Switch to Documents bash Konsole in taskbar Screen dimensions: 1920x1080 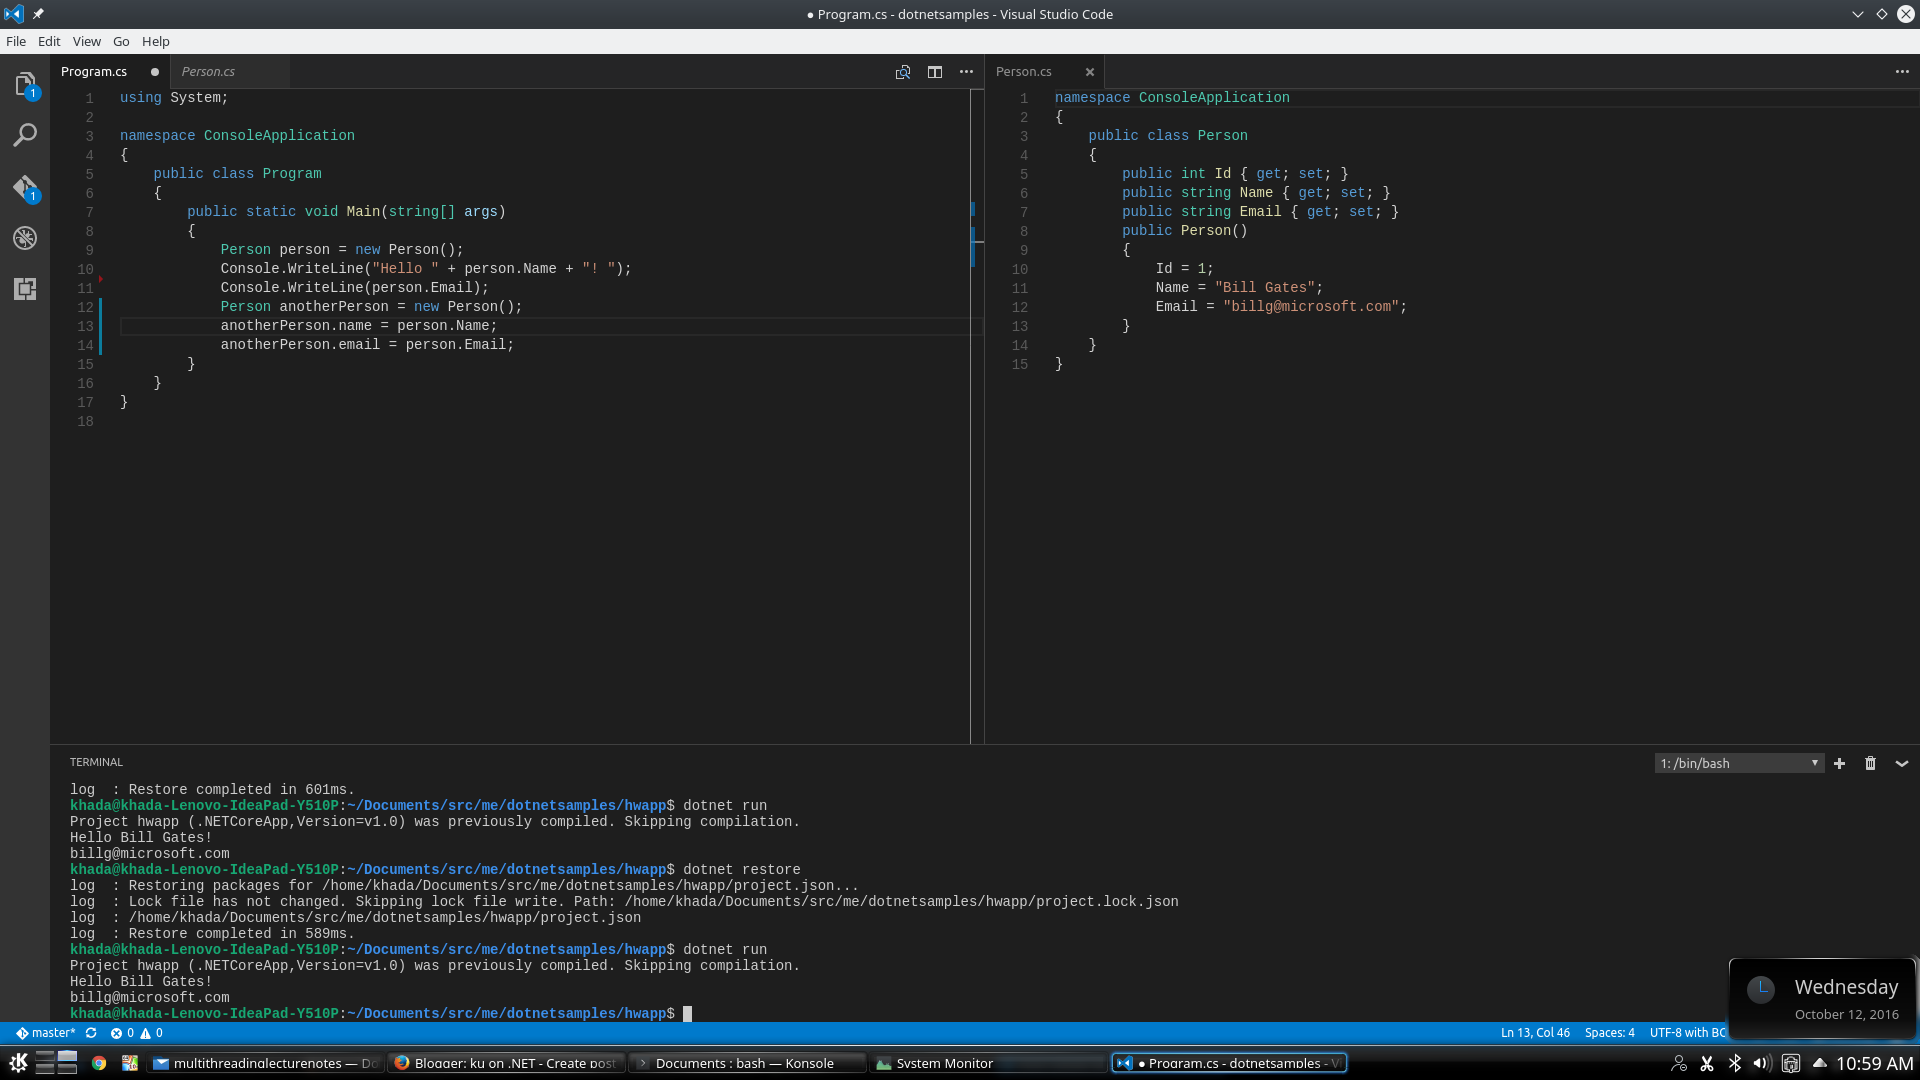point(747,1063)
